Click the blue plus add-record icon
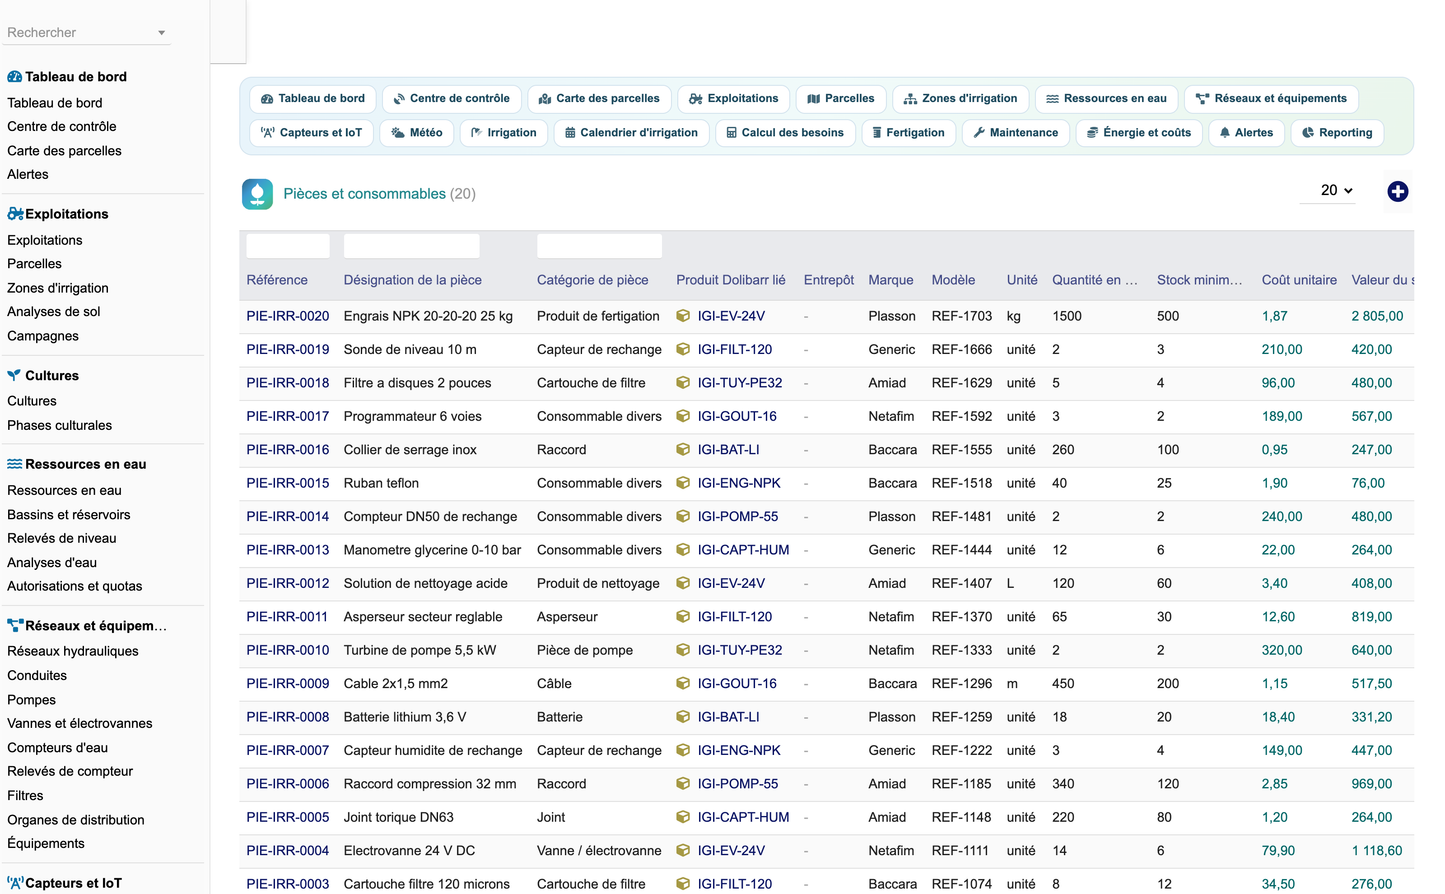This screenshot has height=894, width=1445. coord(1397,191)
